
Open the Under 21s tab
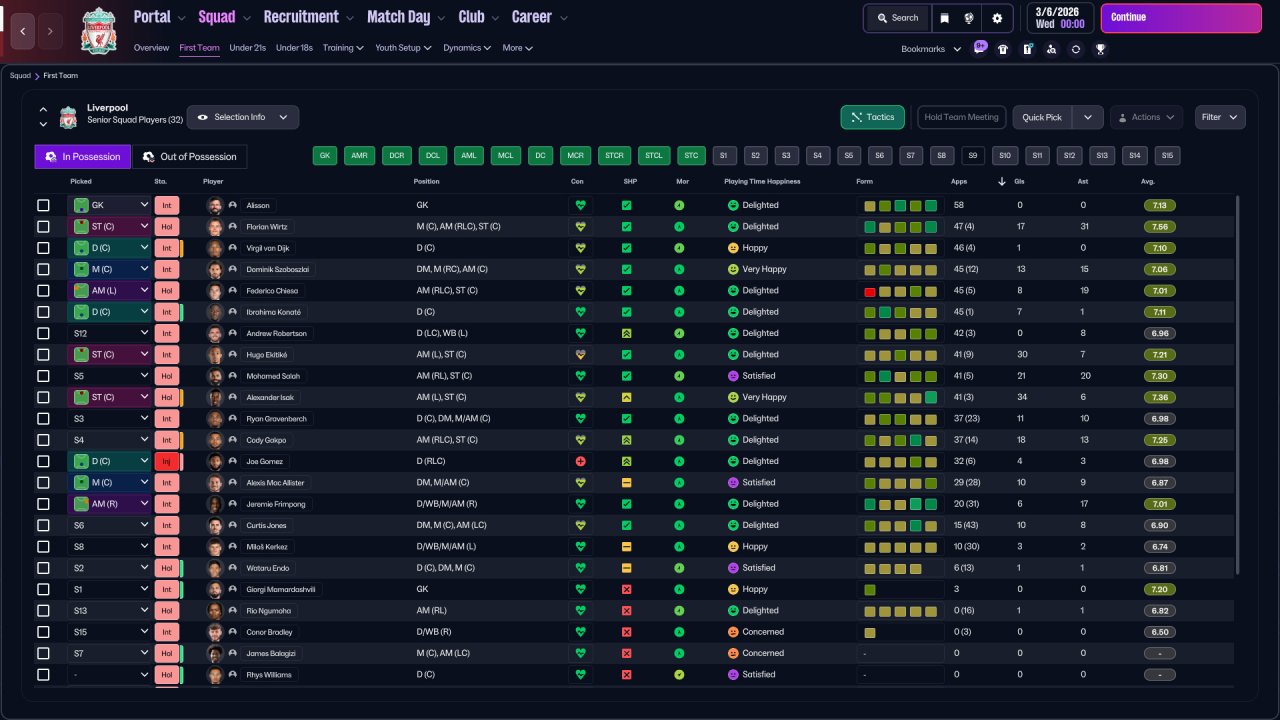click(247, 48)
